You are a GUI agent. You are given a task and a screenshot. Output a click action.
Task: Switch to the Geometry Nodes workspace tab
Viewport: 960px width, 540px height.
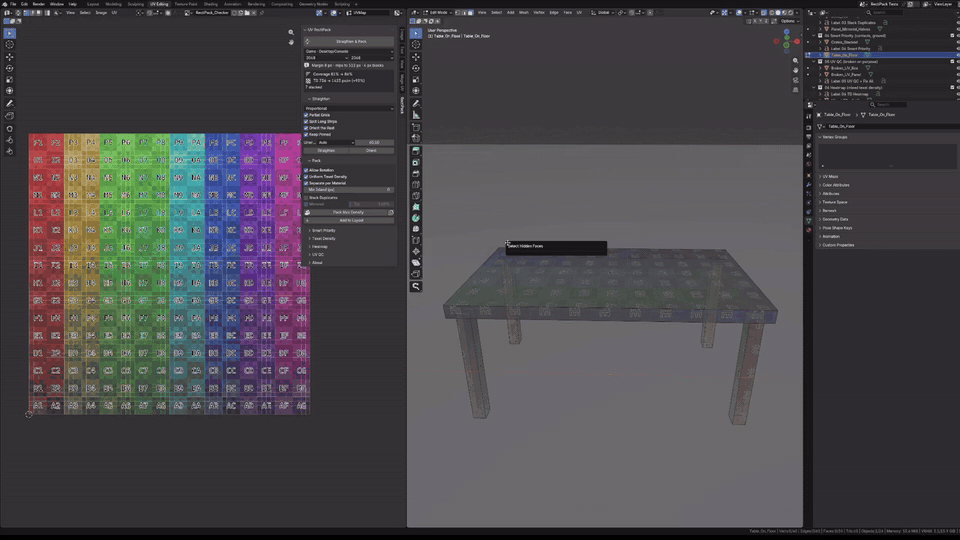point(313,4)
